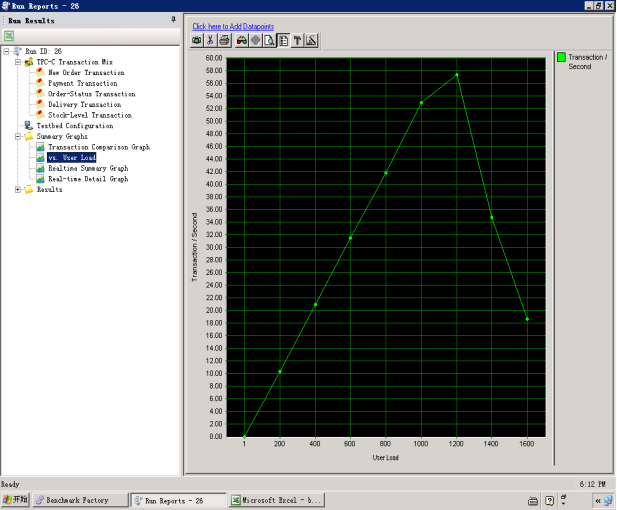Select Delivery Transaction in tree
This screenshot has width=617, height=510.
tap(85, 105)
